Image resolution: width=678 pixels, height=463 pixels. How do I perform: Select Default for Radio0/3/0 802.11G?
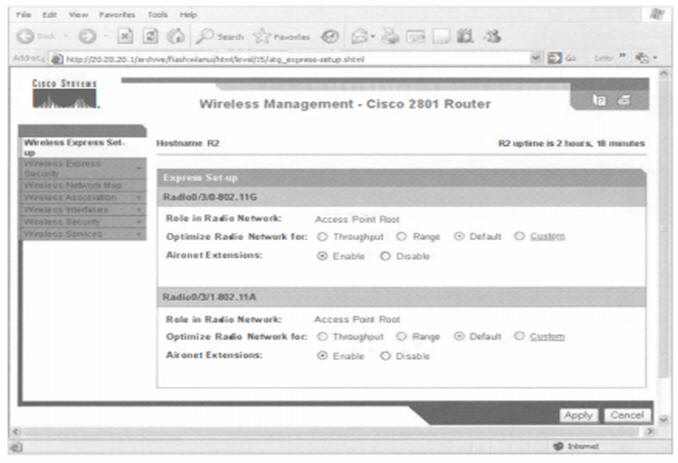(x=459, y=236)
